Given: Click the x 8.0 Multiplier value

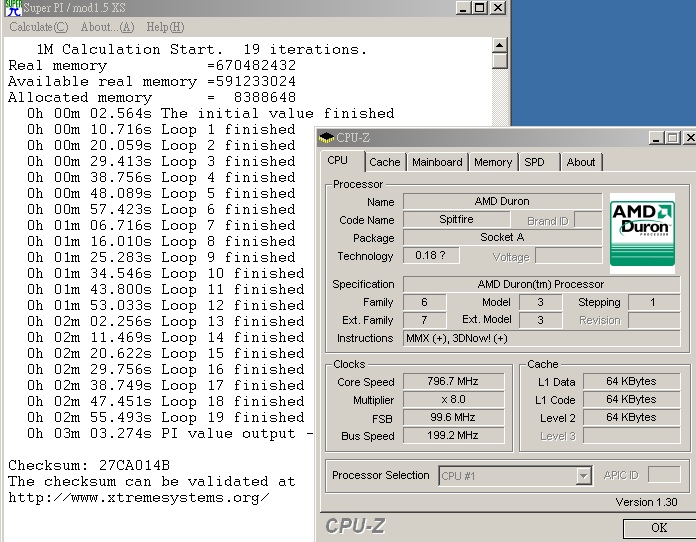Looking at the screenshot, I should [453, 400].
